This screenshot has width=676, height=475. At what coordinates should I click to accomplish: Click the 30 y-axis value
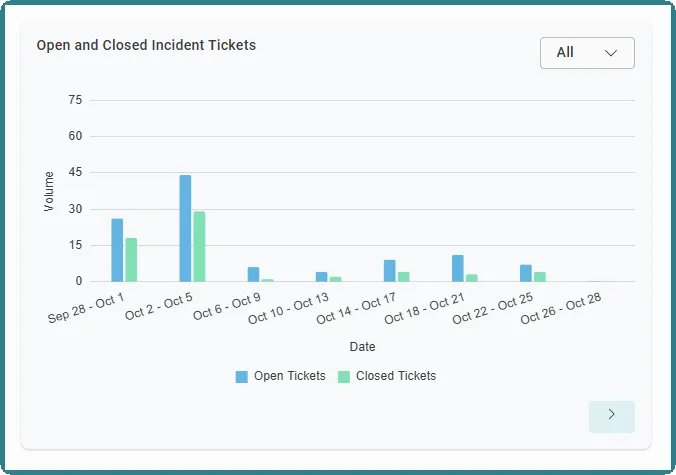[x=75, y=209]
